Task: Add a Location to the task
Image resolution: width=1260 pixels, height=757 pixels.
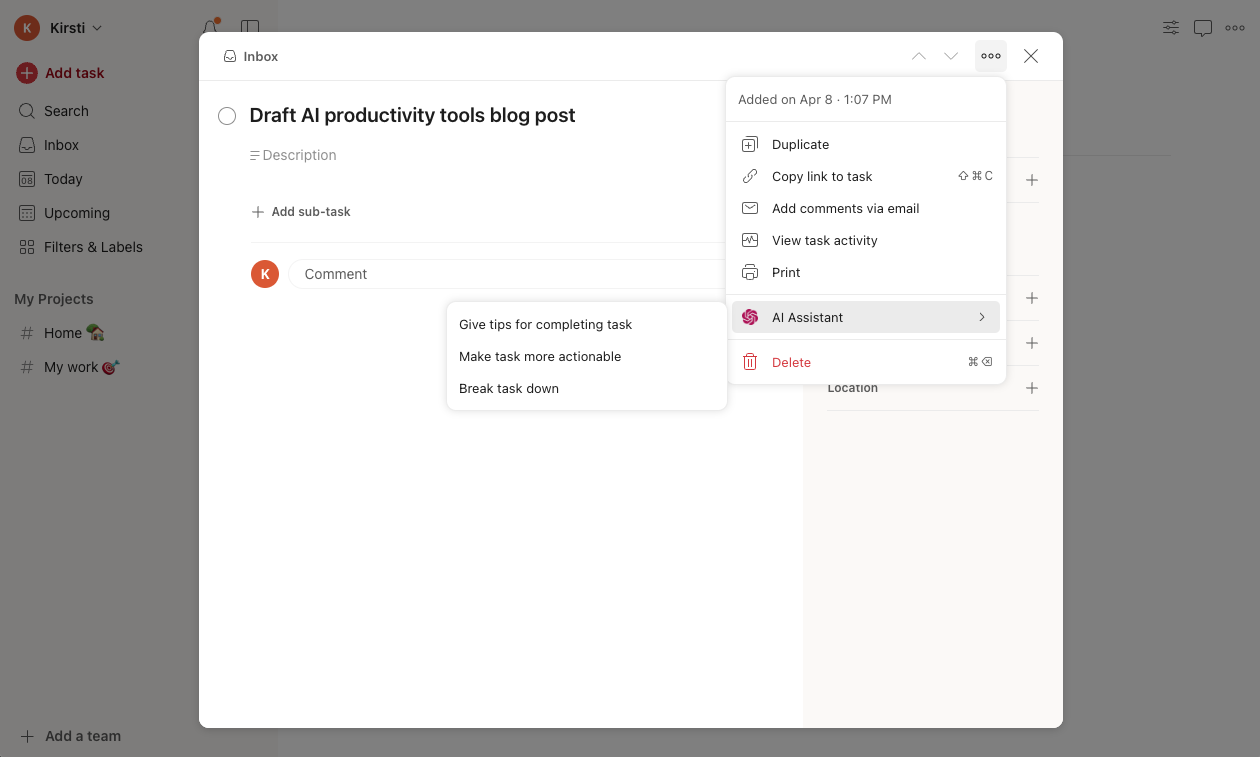Action: click(1031, 388)
